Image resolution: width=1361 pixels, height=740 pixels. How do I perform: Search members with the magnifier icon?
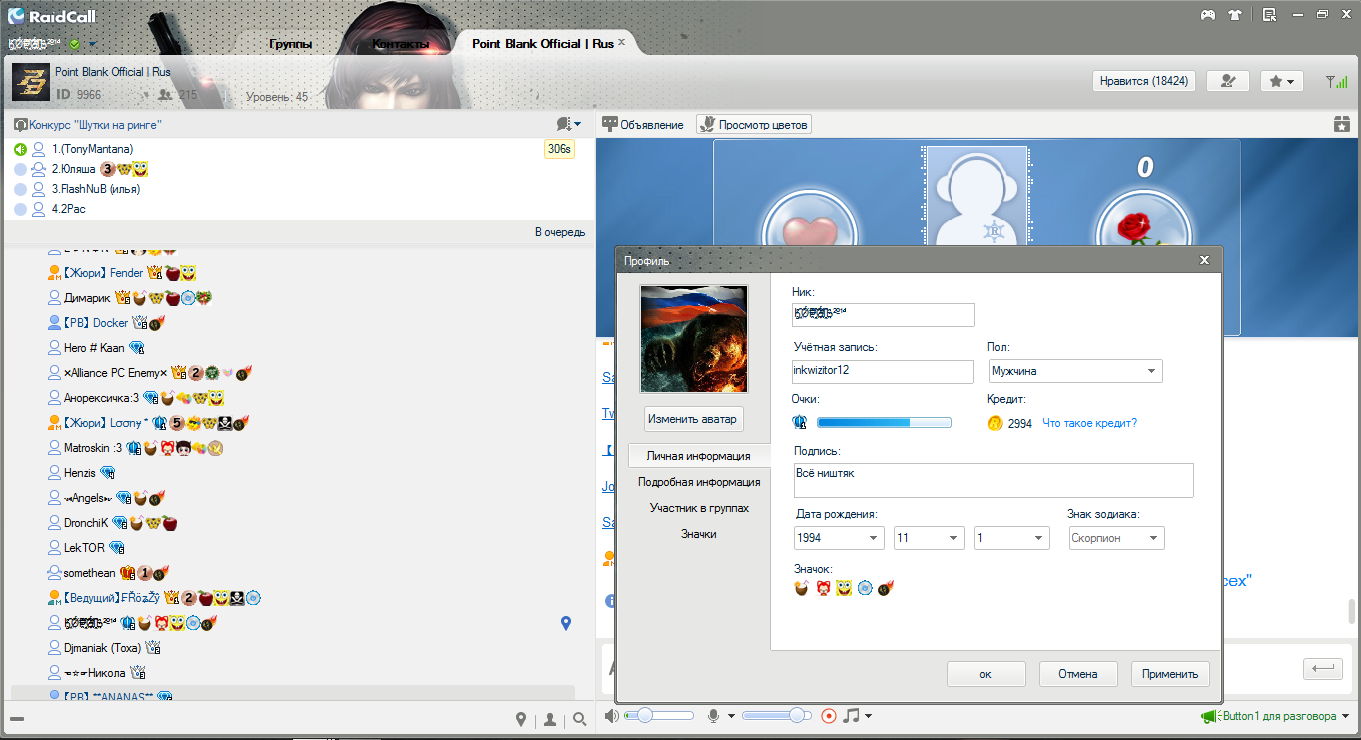click(580, 719)
